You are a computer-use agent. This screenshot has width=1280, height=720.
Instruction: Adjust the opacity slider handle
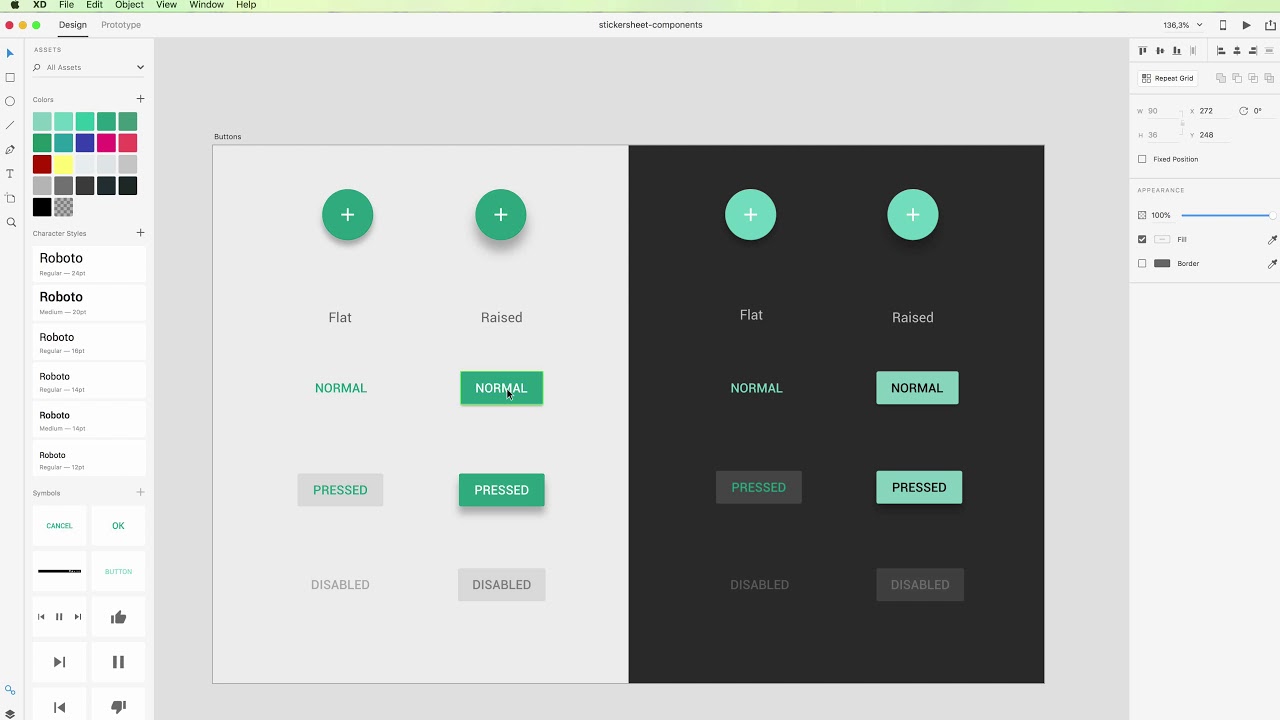coord(1271,215)
